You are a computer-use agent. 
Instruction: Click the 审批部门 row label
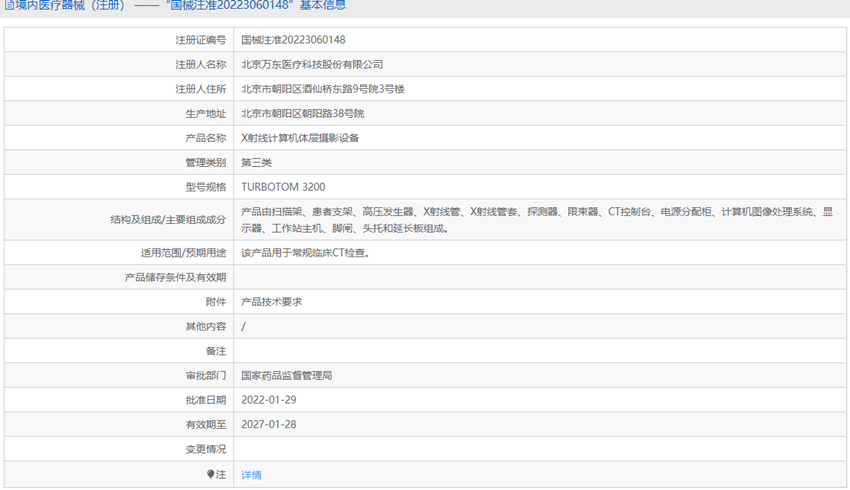pos(205,375)
